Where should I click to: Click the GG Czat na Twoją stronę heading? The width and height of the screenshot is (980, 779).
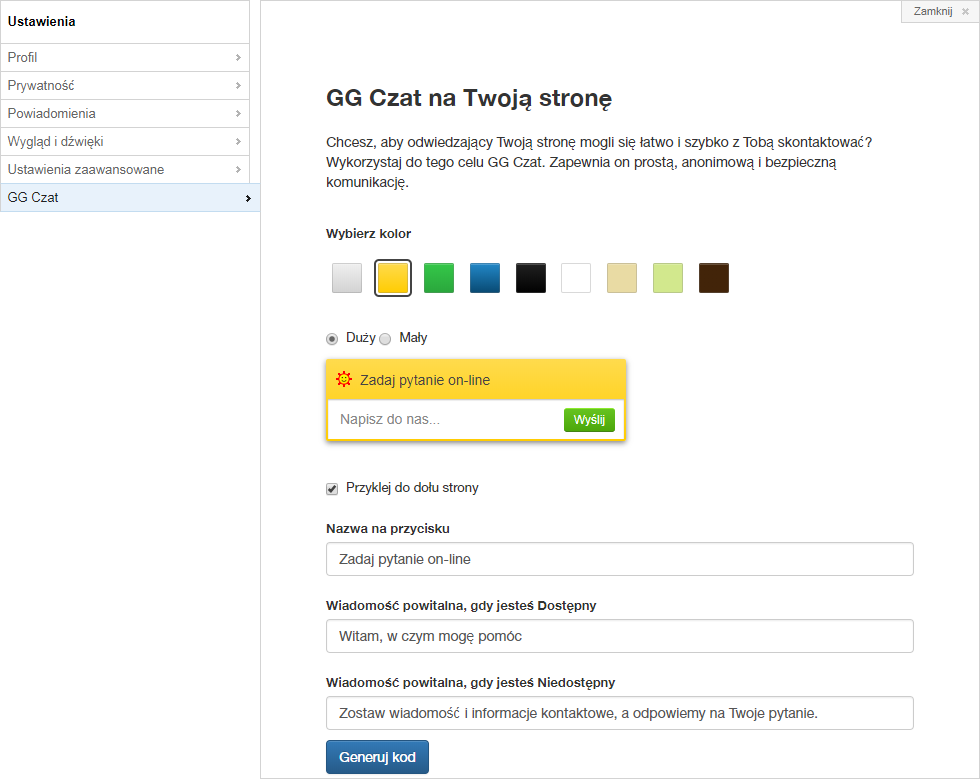469,98
